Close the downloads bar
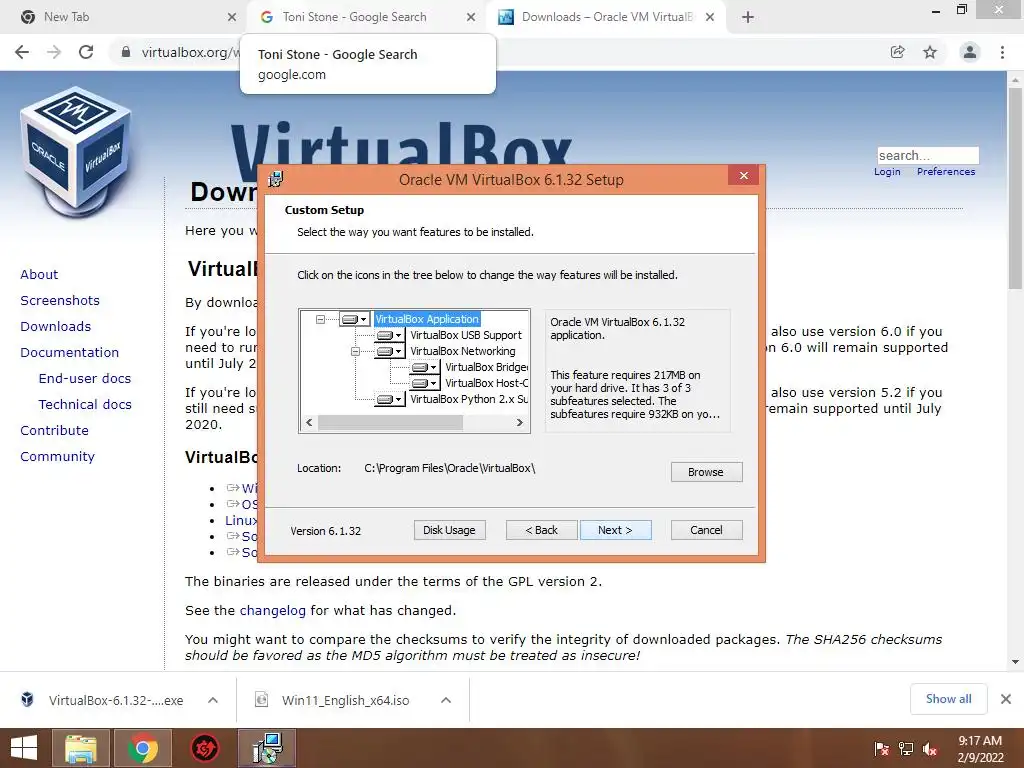Viewport: 1024px width, 768px height. pyautogui.click(x=1006, y=699)
